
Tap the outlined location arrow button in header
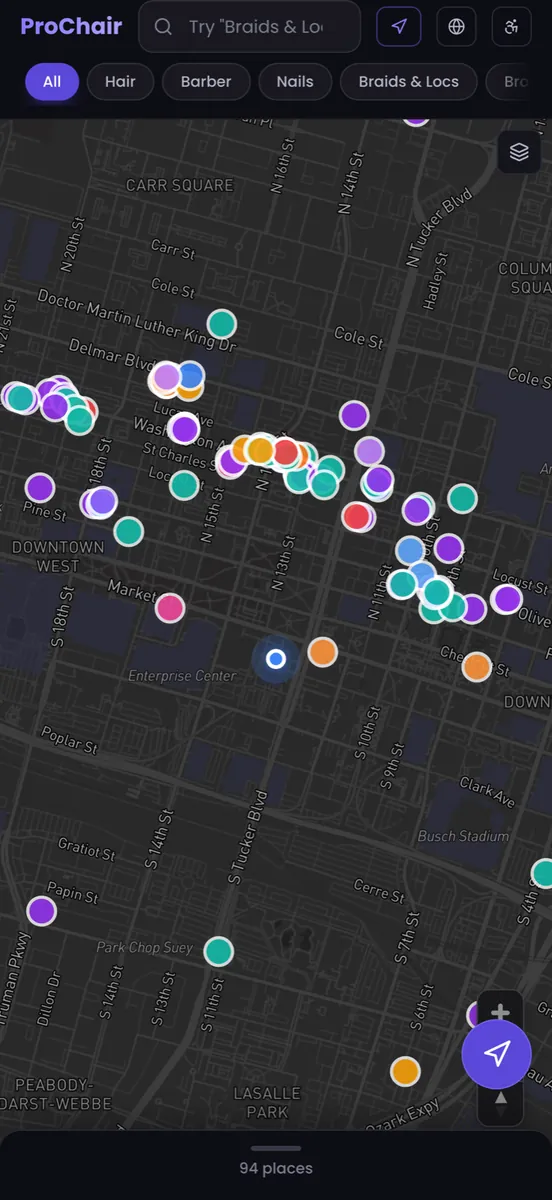click(x=399, y=26)
